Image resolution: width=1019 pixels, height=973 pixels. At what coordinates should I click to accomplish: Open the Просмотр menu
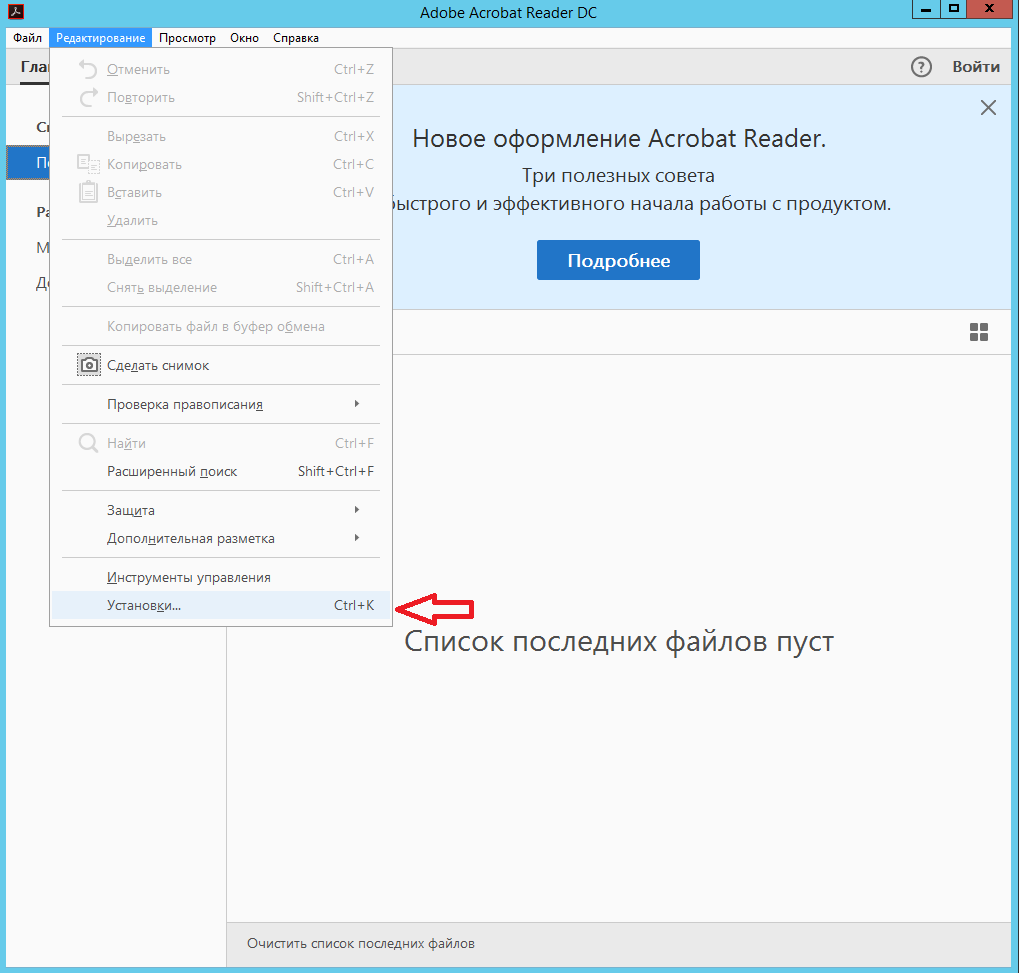click(x=187, y=38)
